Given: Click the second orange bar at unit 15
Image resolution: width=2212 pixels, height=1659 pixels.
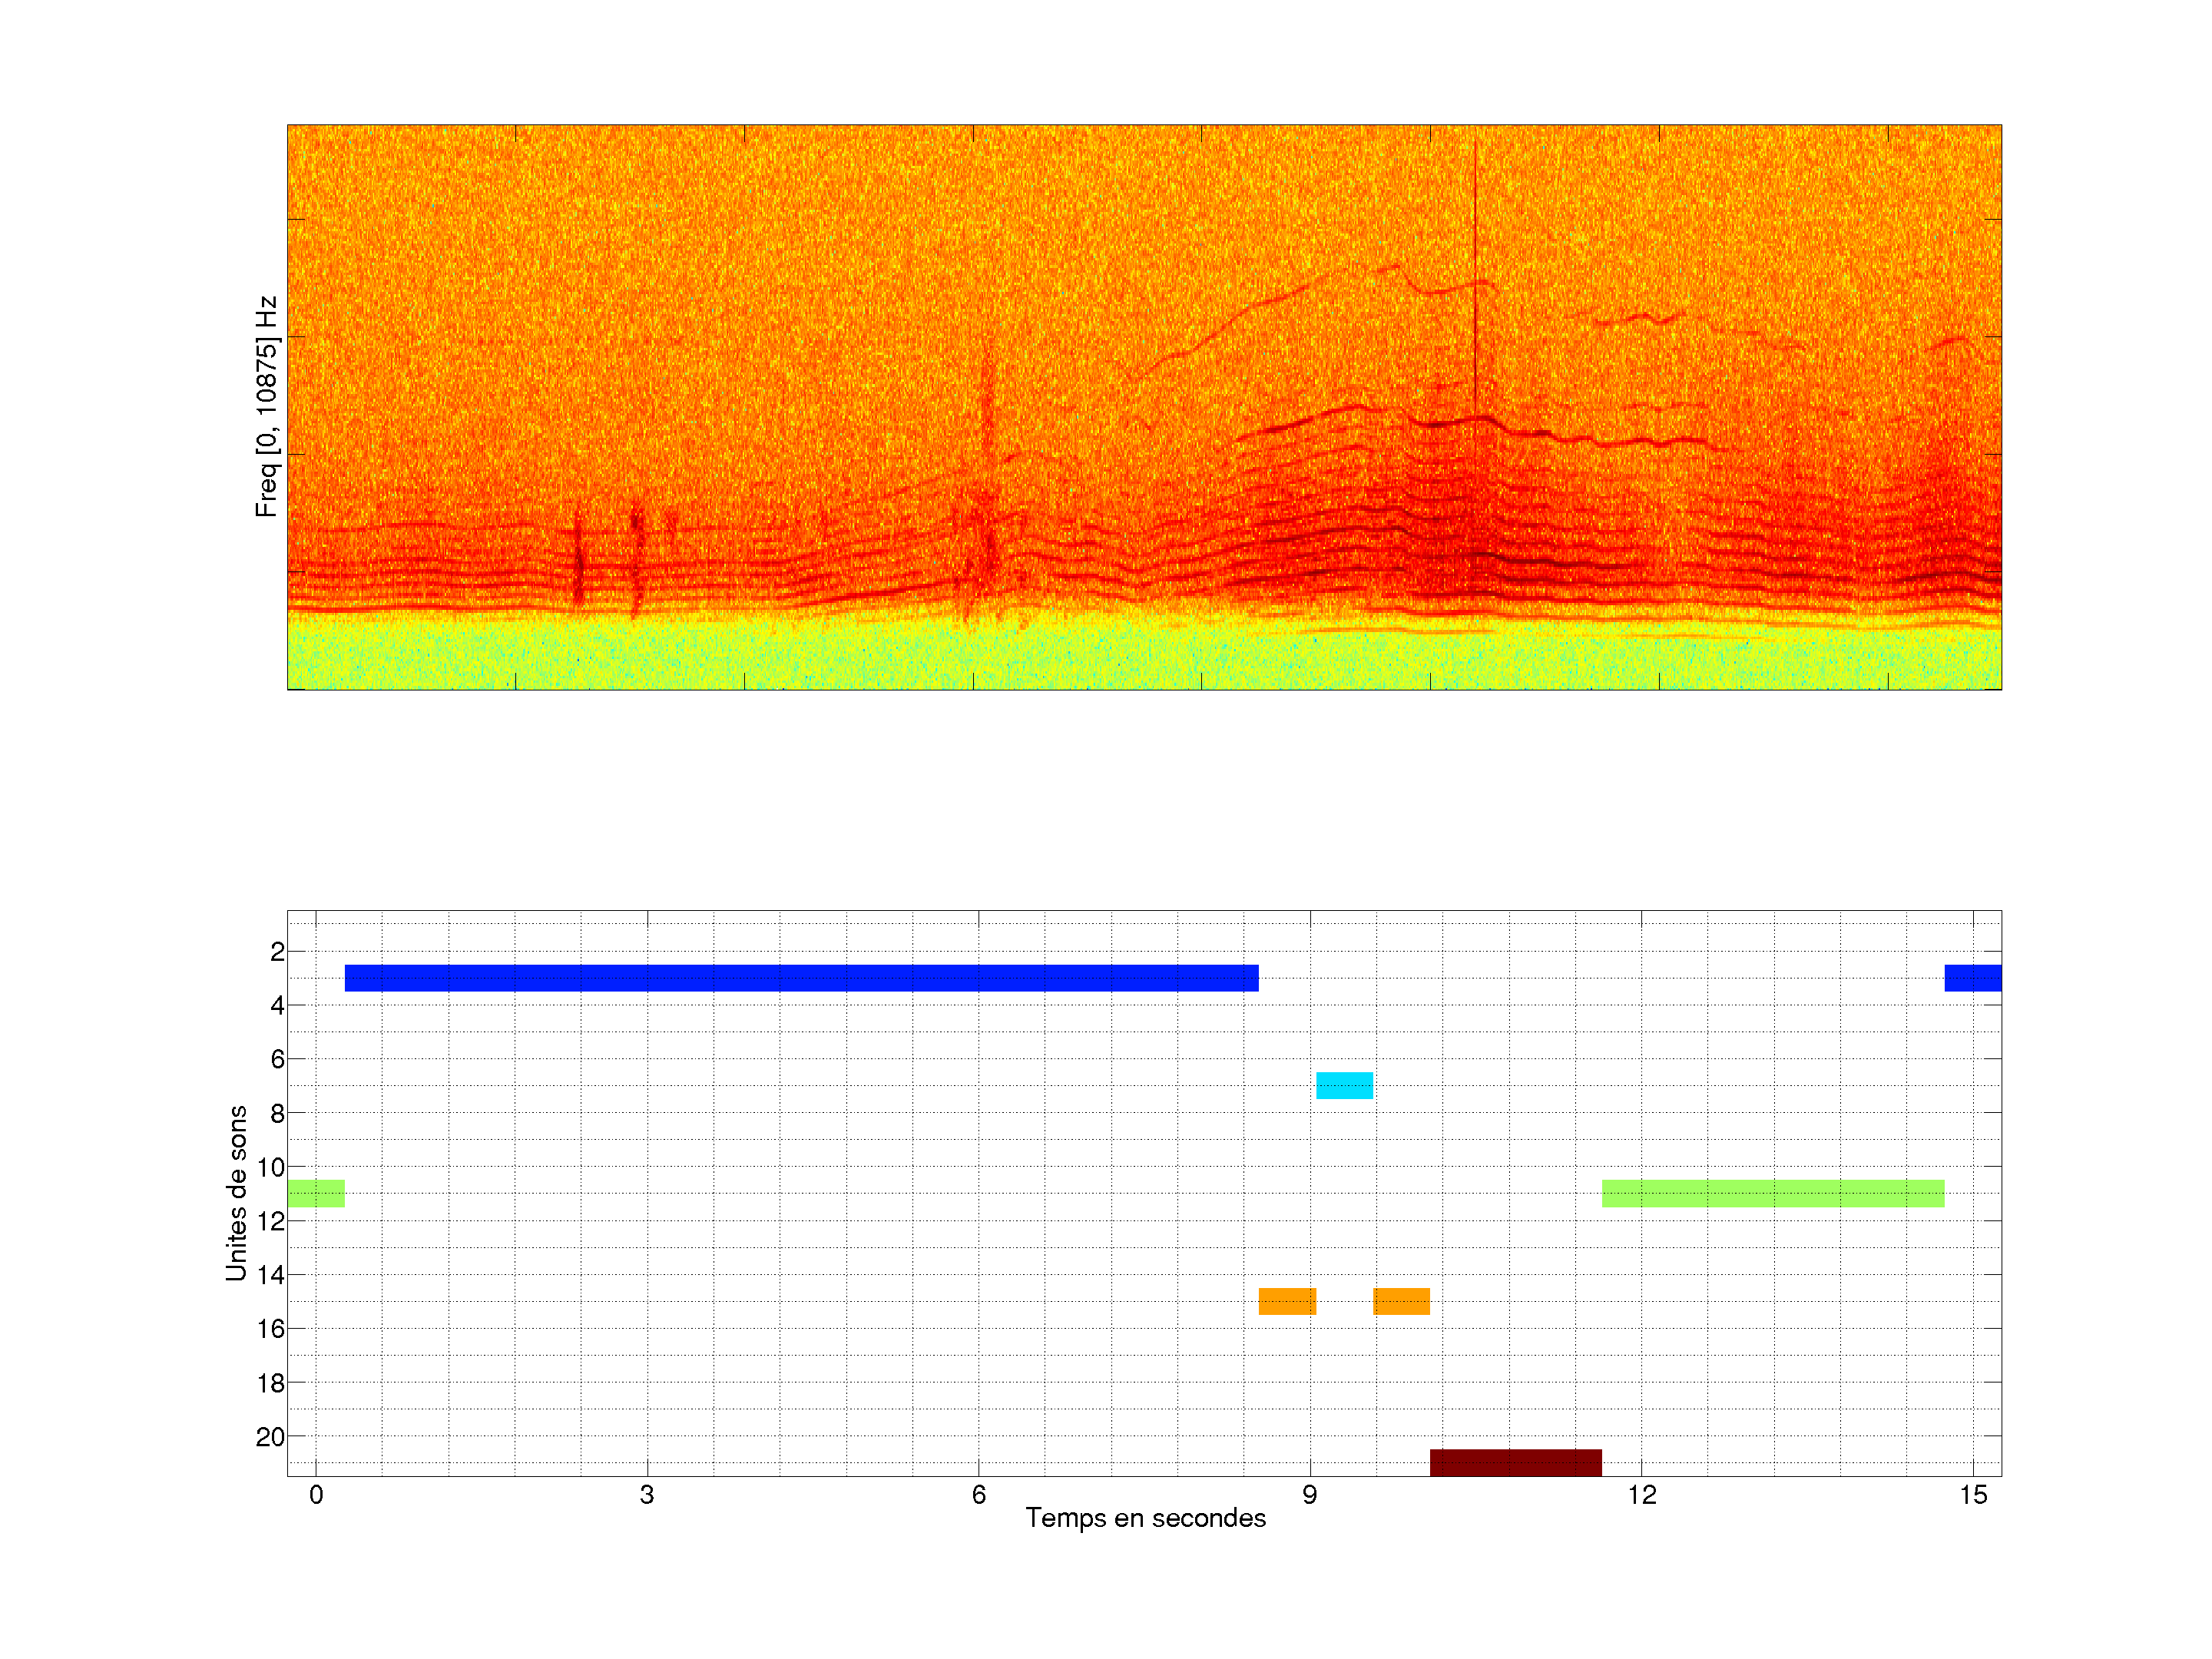Looking at the screenshot, I should pos(1401,1301).
